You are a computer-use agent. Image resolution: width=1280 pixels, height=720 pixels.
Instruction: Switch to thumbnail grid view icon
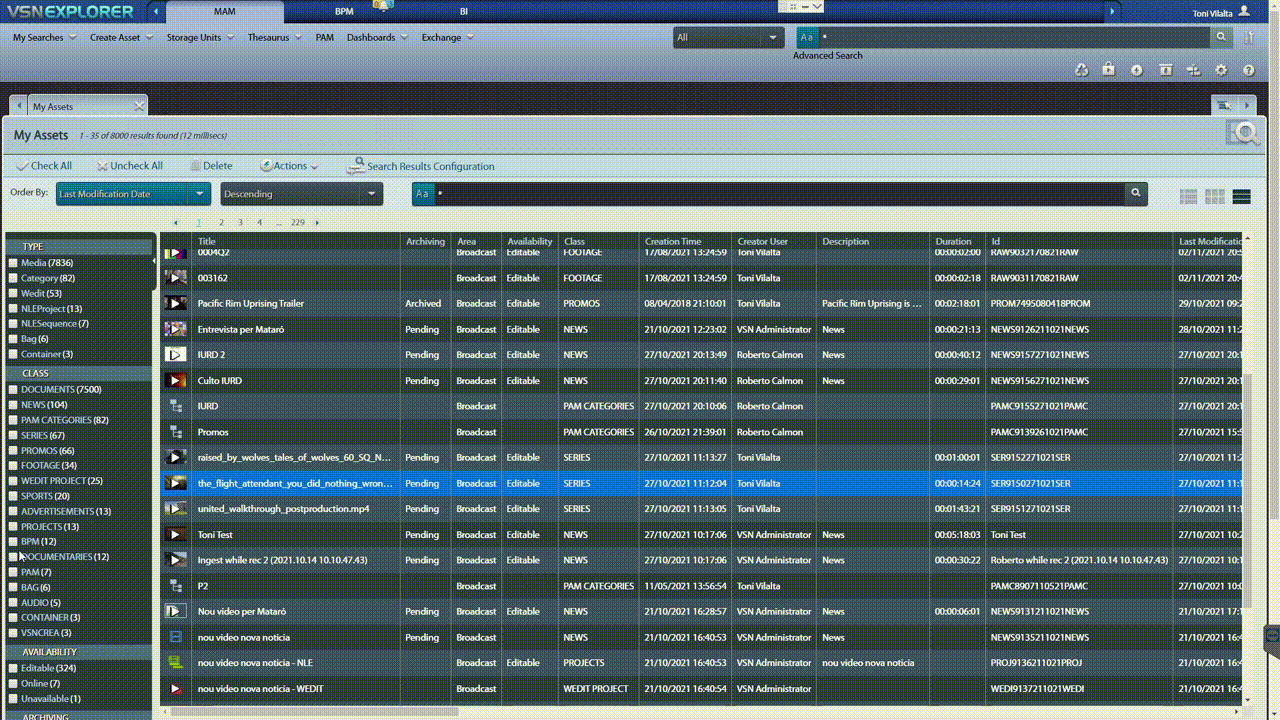pyautogui.click(x=1215, y=197)
